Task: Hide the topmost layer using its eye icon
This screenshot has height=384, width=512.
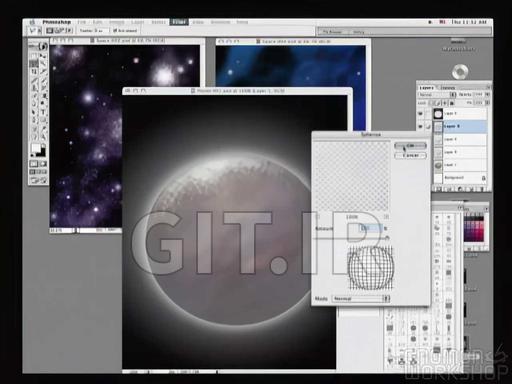Action: 421,114
